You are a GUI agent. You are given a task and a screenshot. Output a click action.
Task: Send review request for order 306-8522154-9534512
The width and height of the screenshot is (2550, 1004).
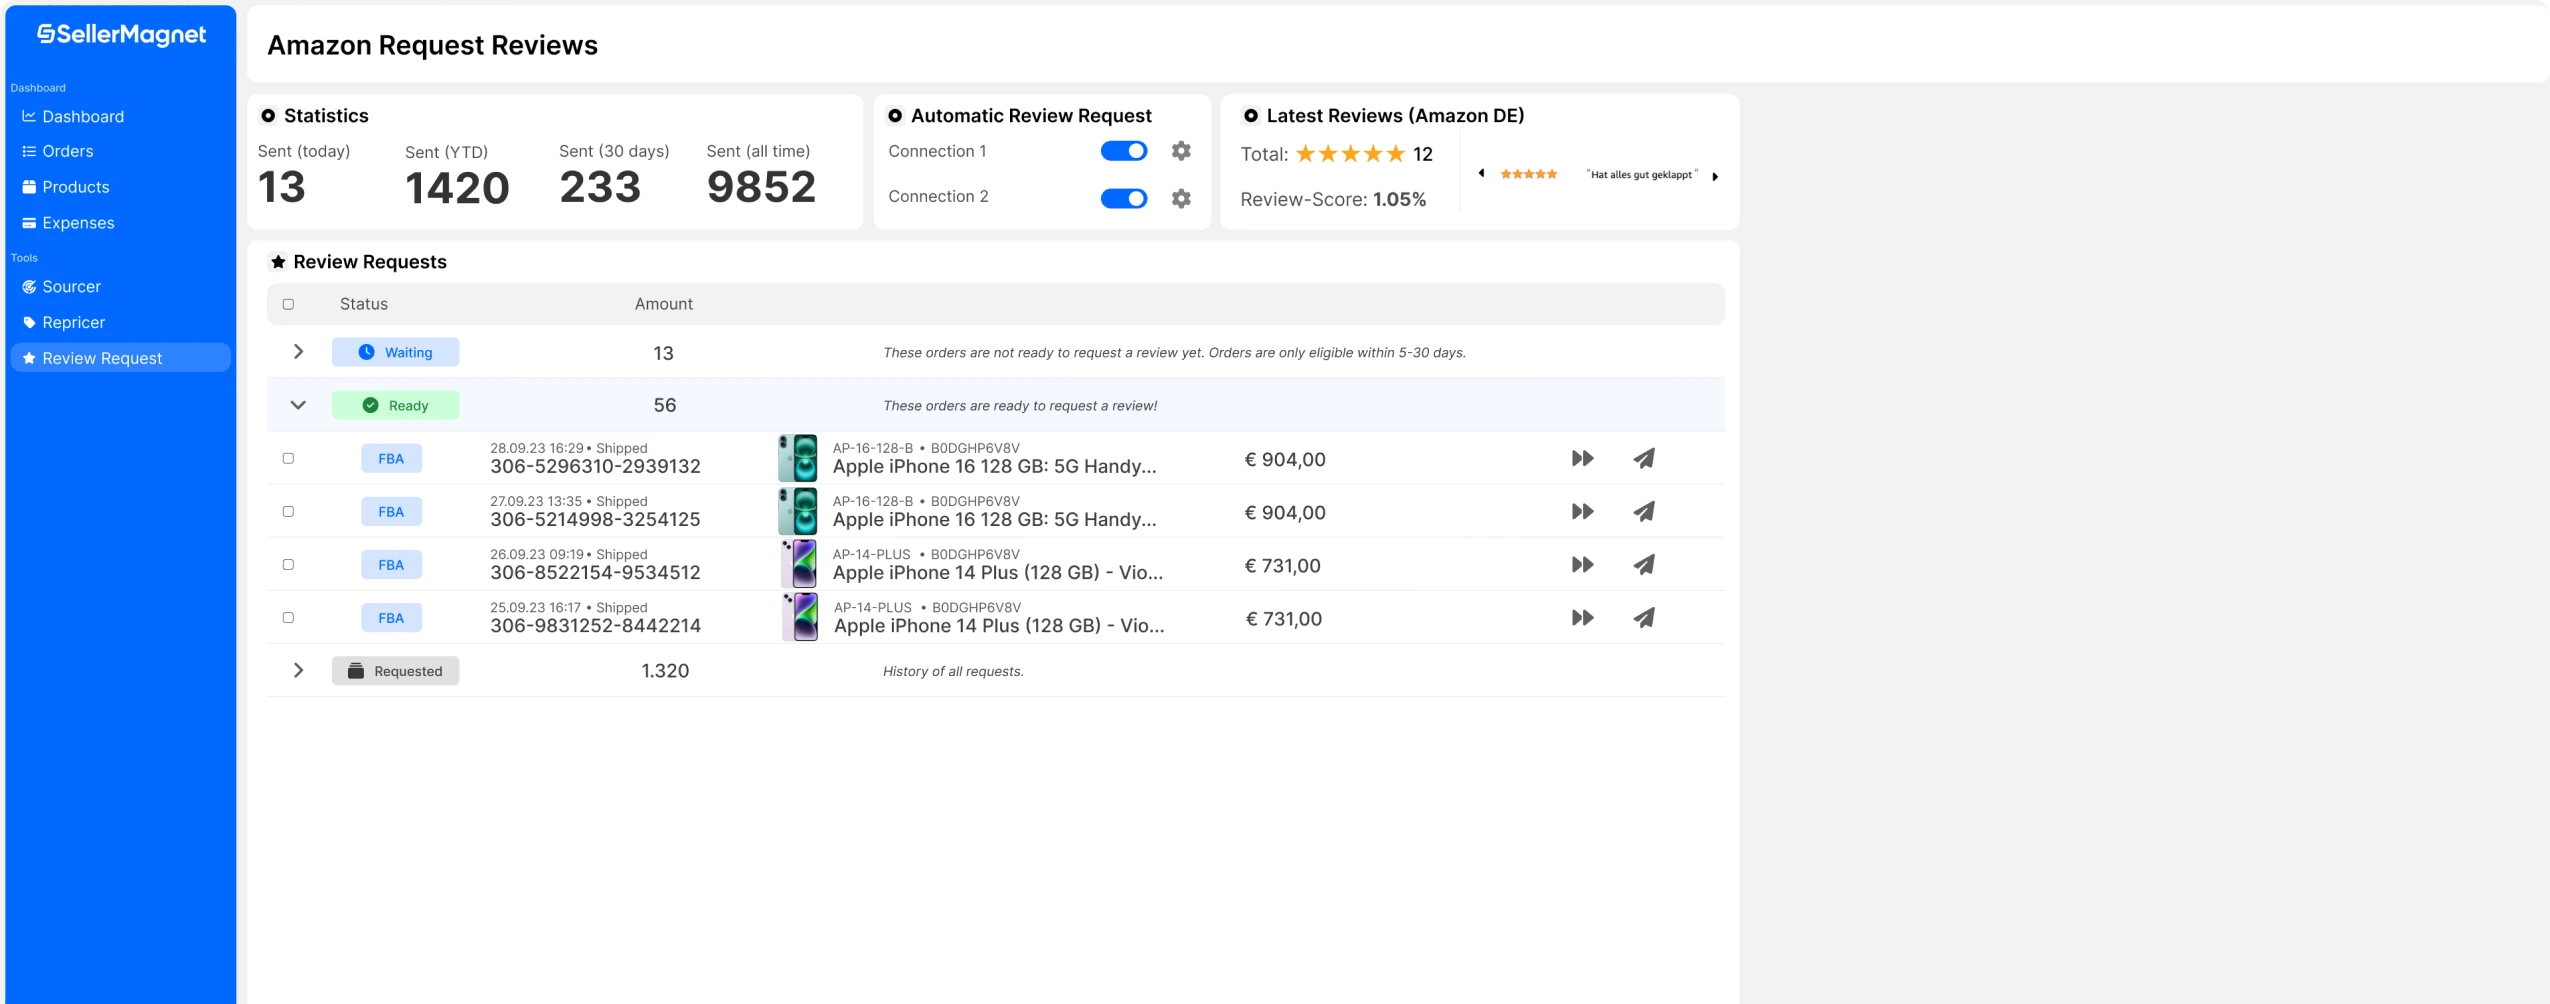click(x=1644, y=564)
